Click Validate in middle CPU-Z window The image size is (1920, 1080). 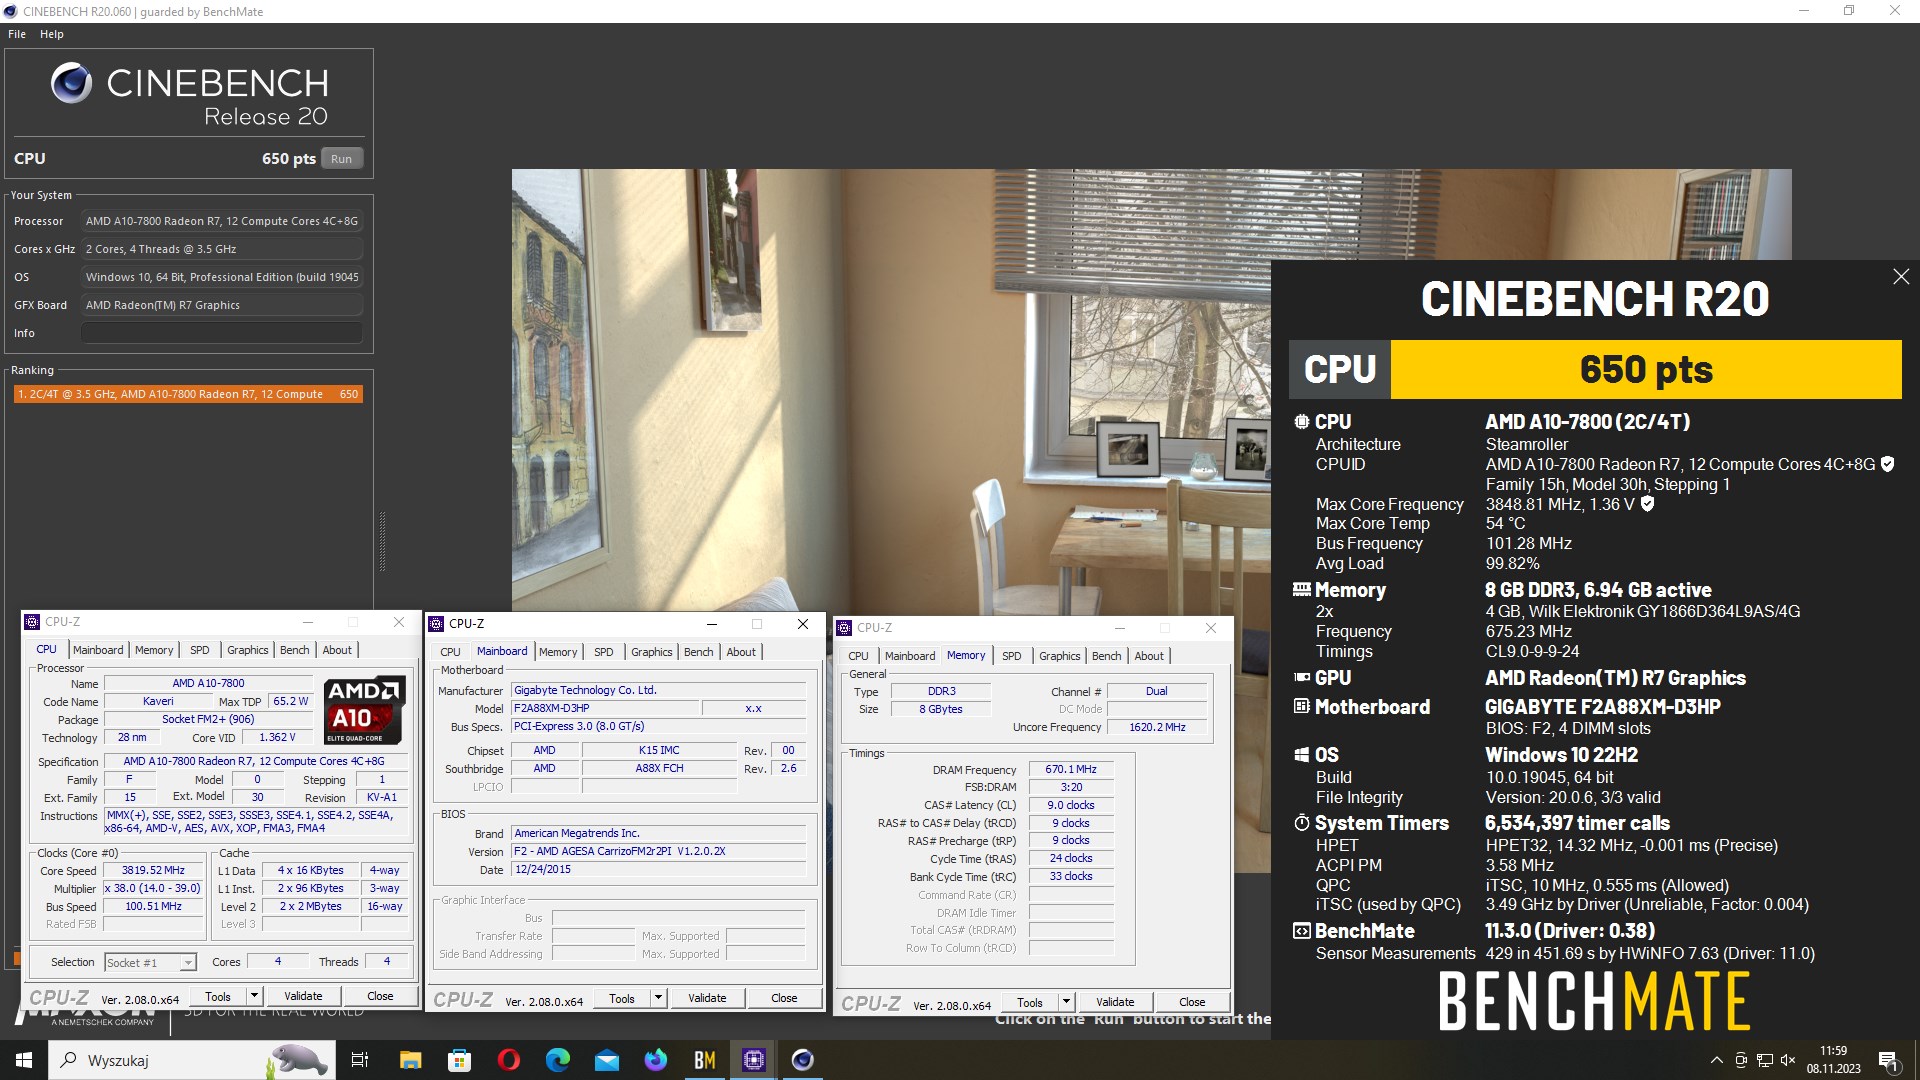click(x=707, y=998)
